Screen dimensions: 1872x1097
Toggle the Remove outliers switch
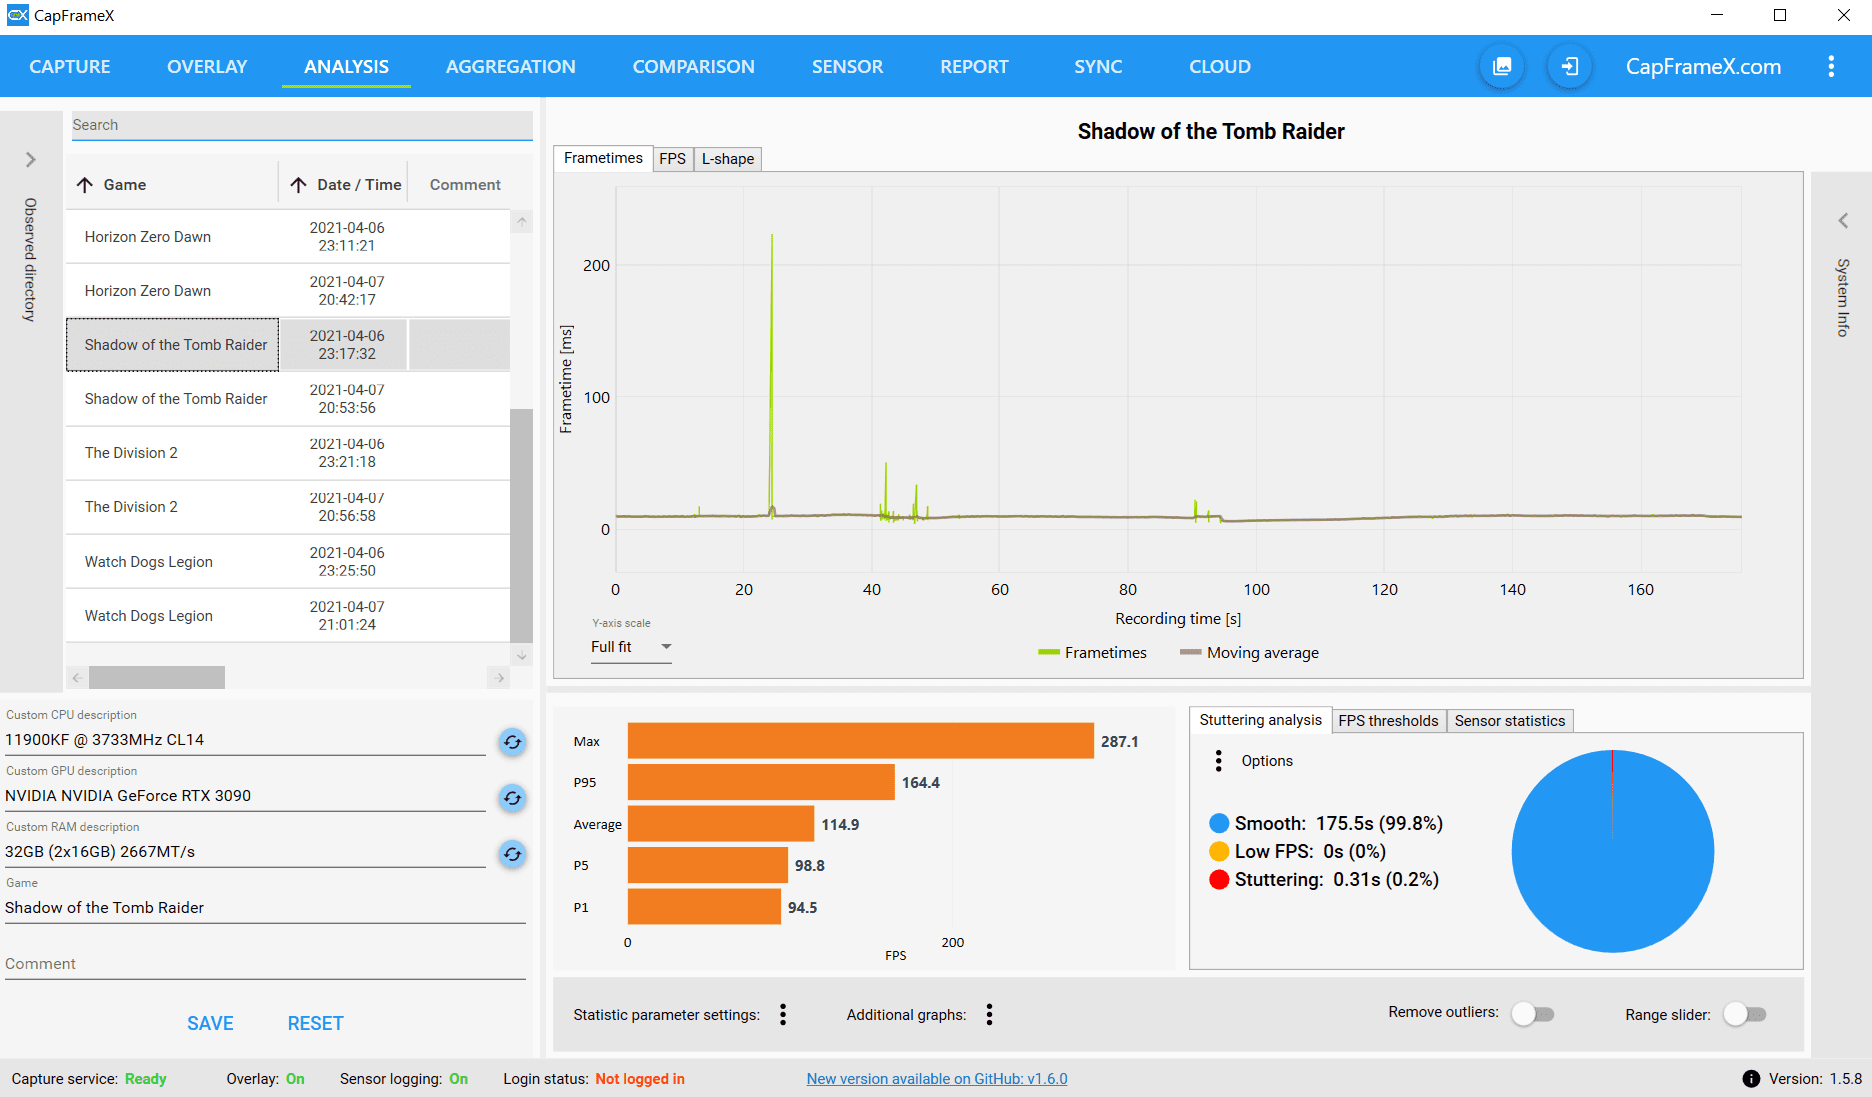[x=1532, y=1014]
